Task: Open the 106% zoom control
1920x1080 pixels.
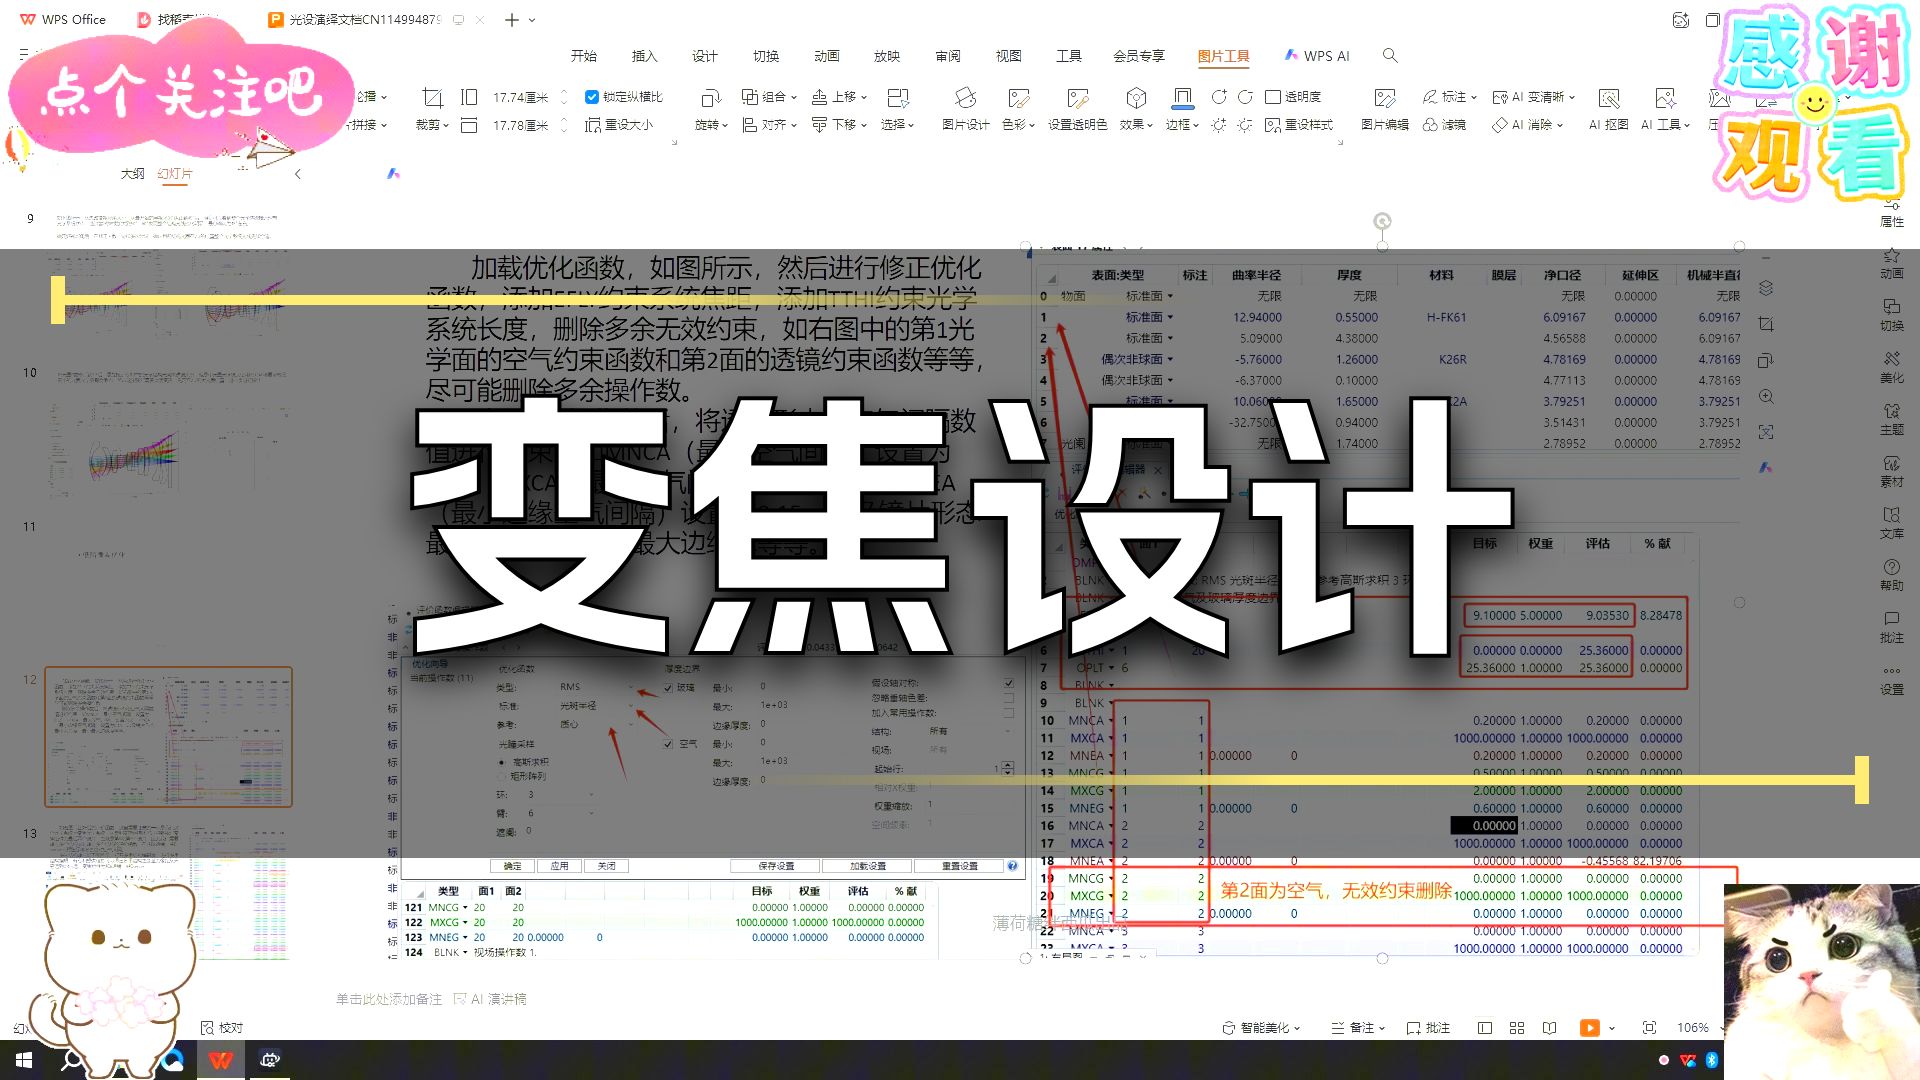Action: pyautogui.click(x=1694, y=1027)
